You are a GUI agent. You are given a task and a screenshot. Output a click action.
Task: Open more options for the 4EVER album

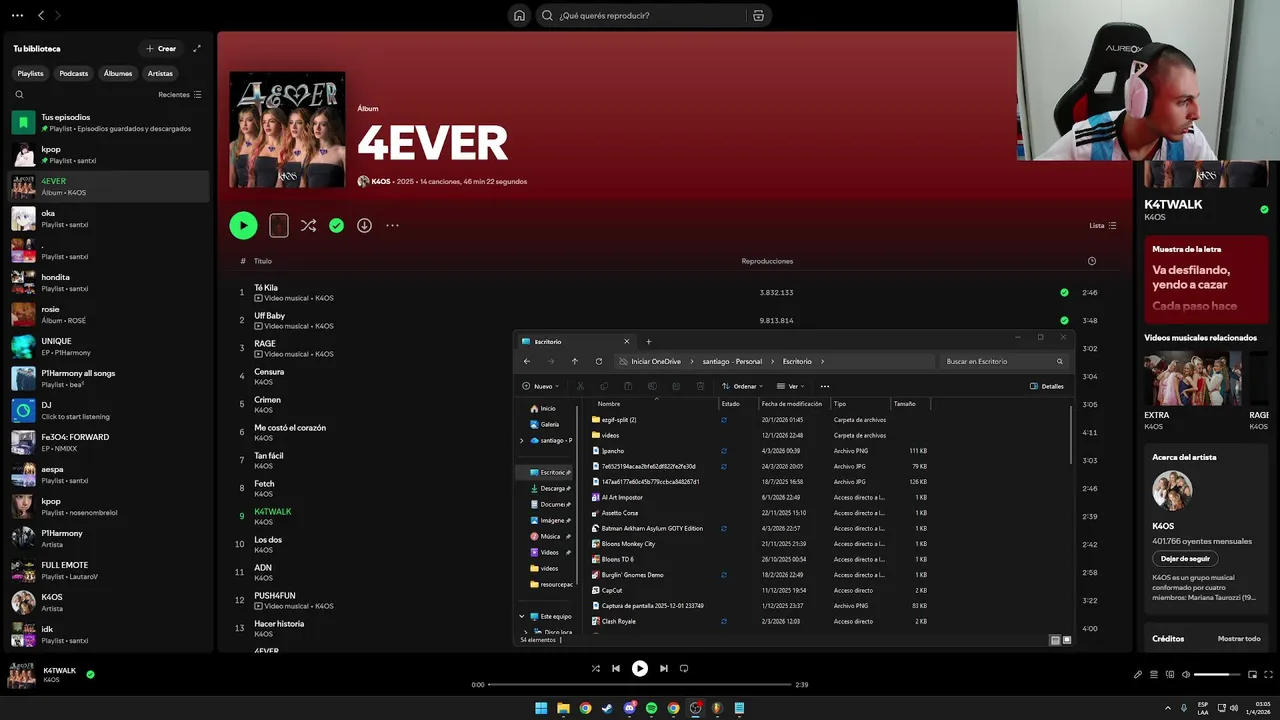392,225
